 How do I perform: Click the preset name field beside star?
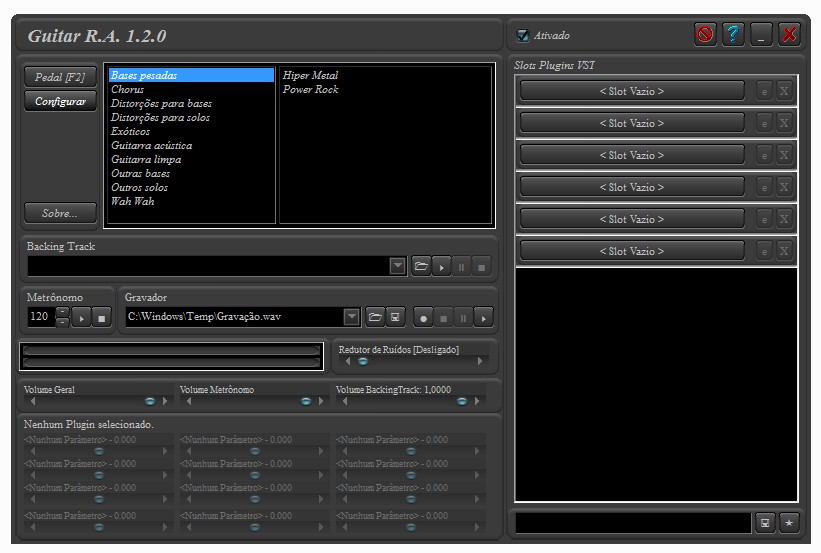pyautogui.click(x=634, y=523)
